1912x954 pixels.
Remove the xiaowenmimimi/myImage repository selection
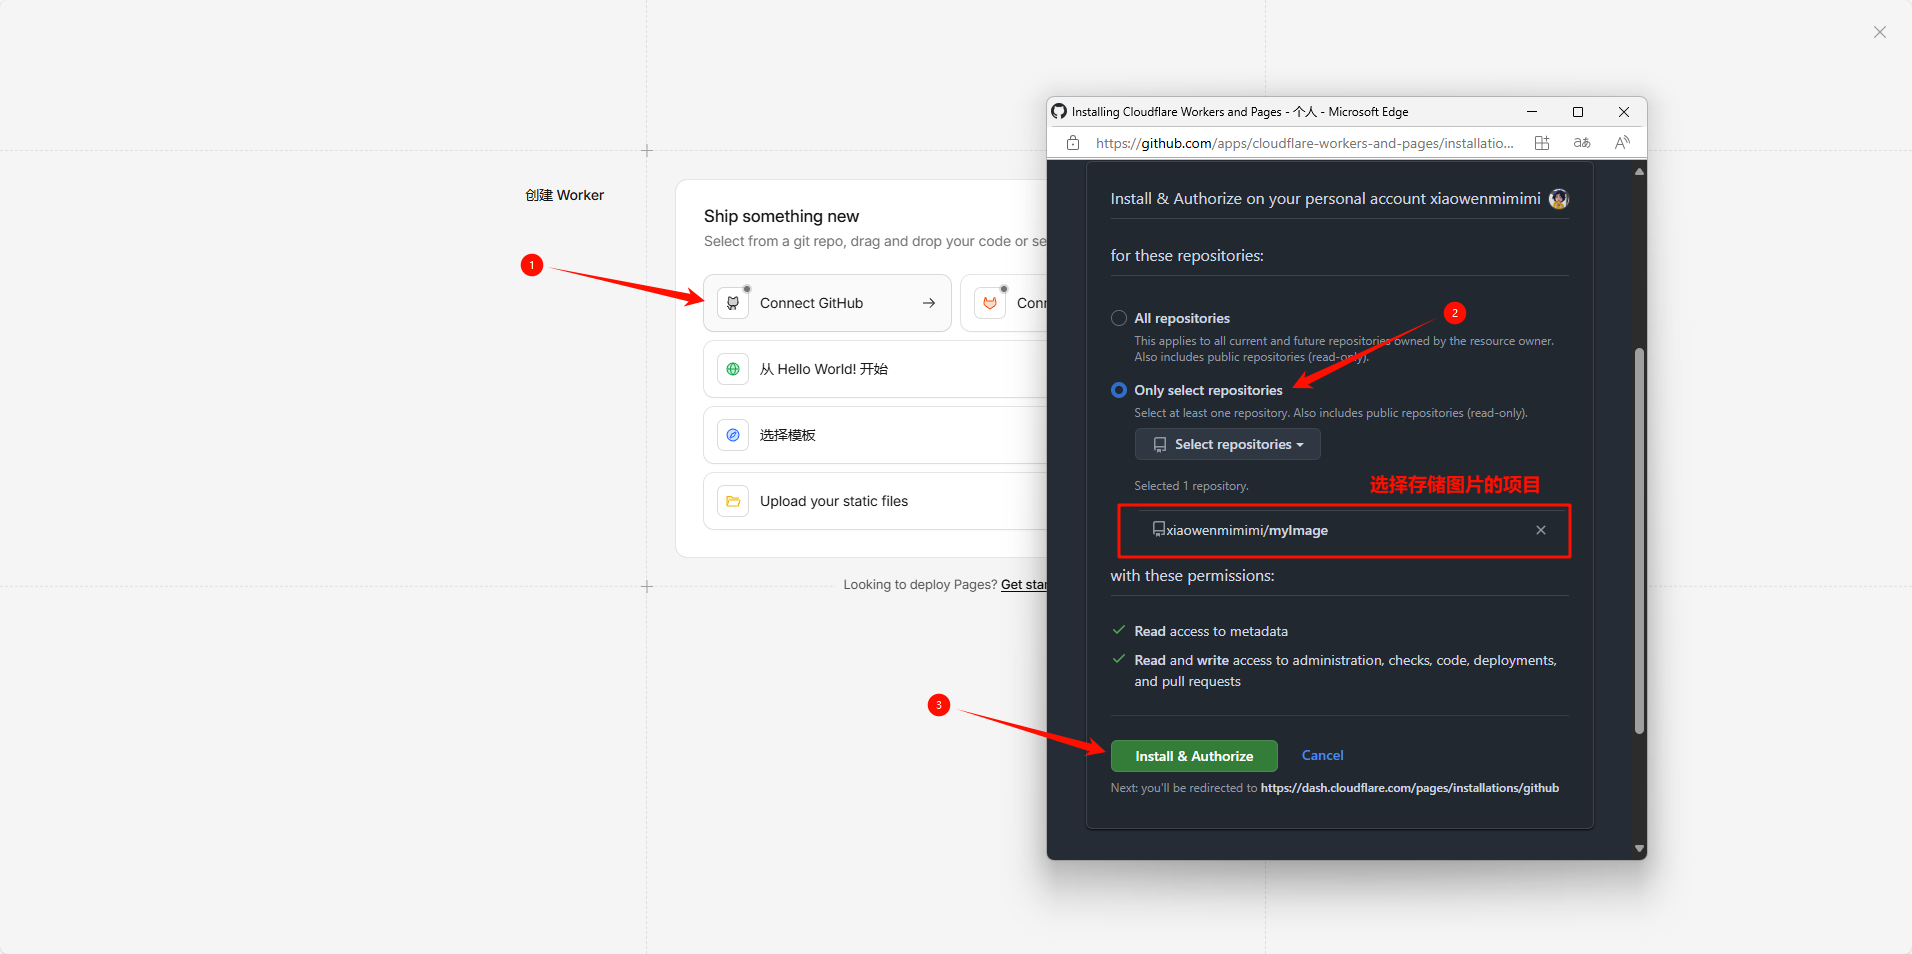(1540, 530)
